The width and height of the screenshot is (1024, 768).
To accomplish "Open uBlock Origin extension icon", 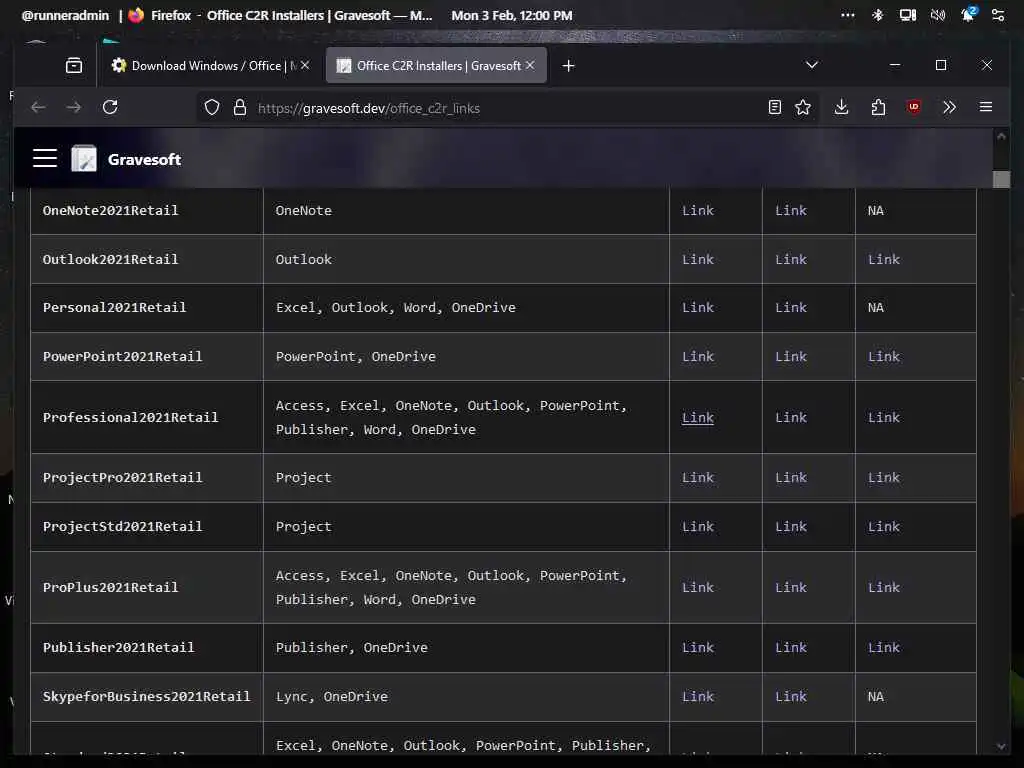I will pos(914,107).
